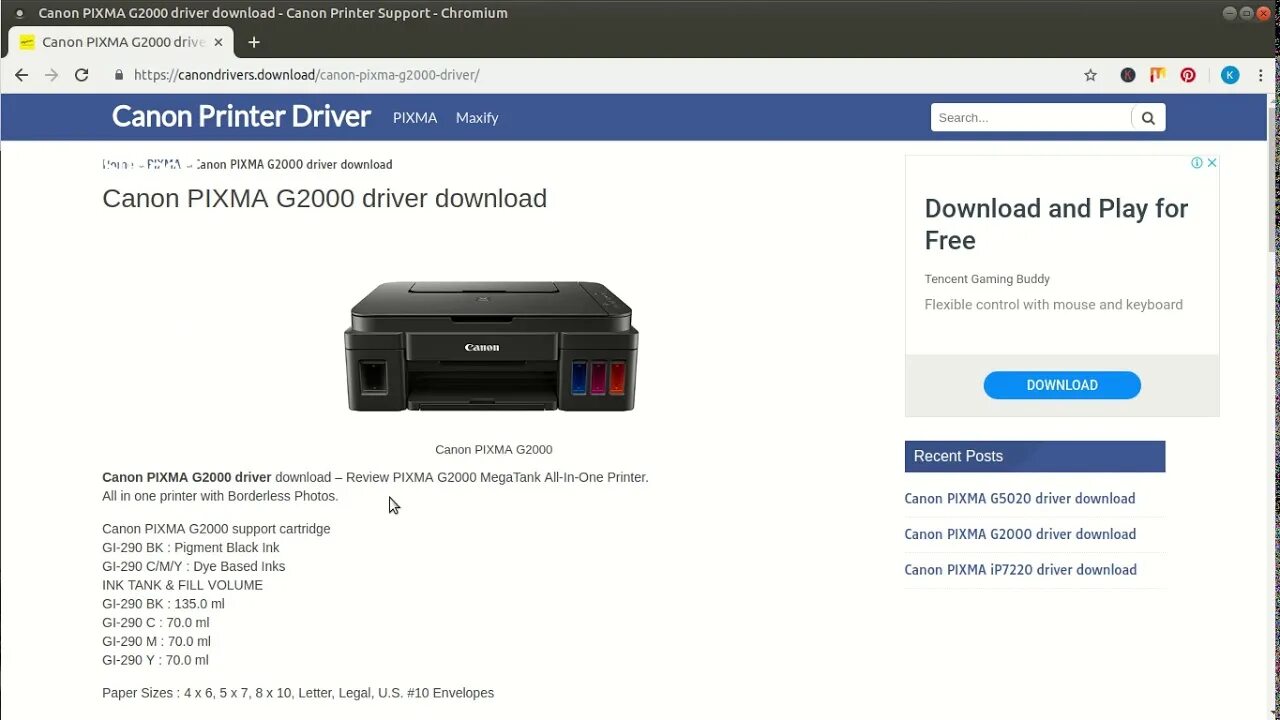Open the dark round K extension icon
1280x720 pixels.
coord(1128,75)
